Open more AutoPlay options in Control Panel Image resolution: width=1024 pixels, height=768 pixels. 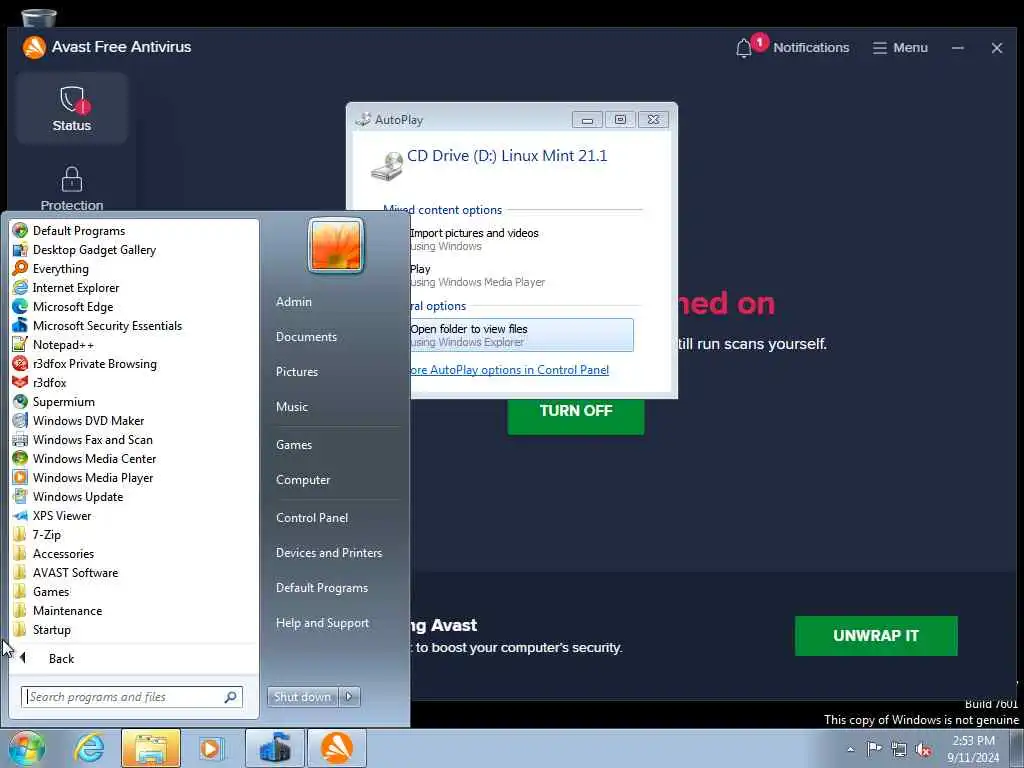(x=509, y=370)
